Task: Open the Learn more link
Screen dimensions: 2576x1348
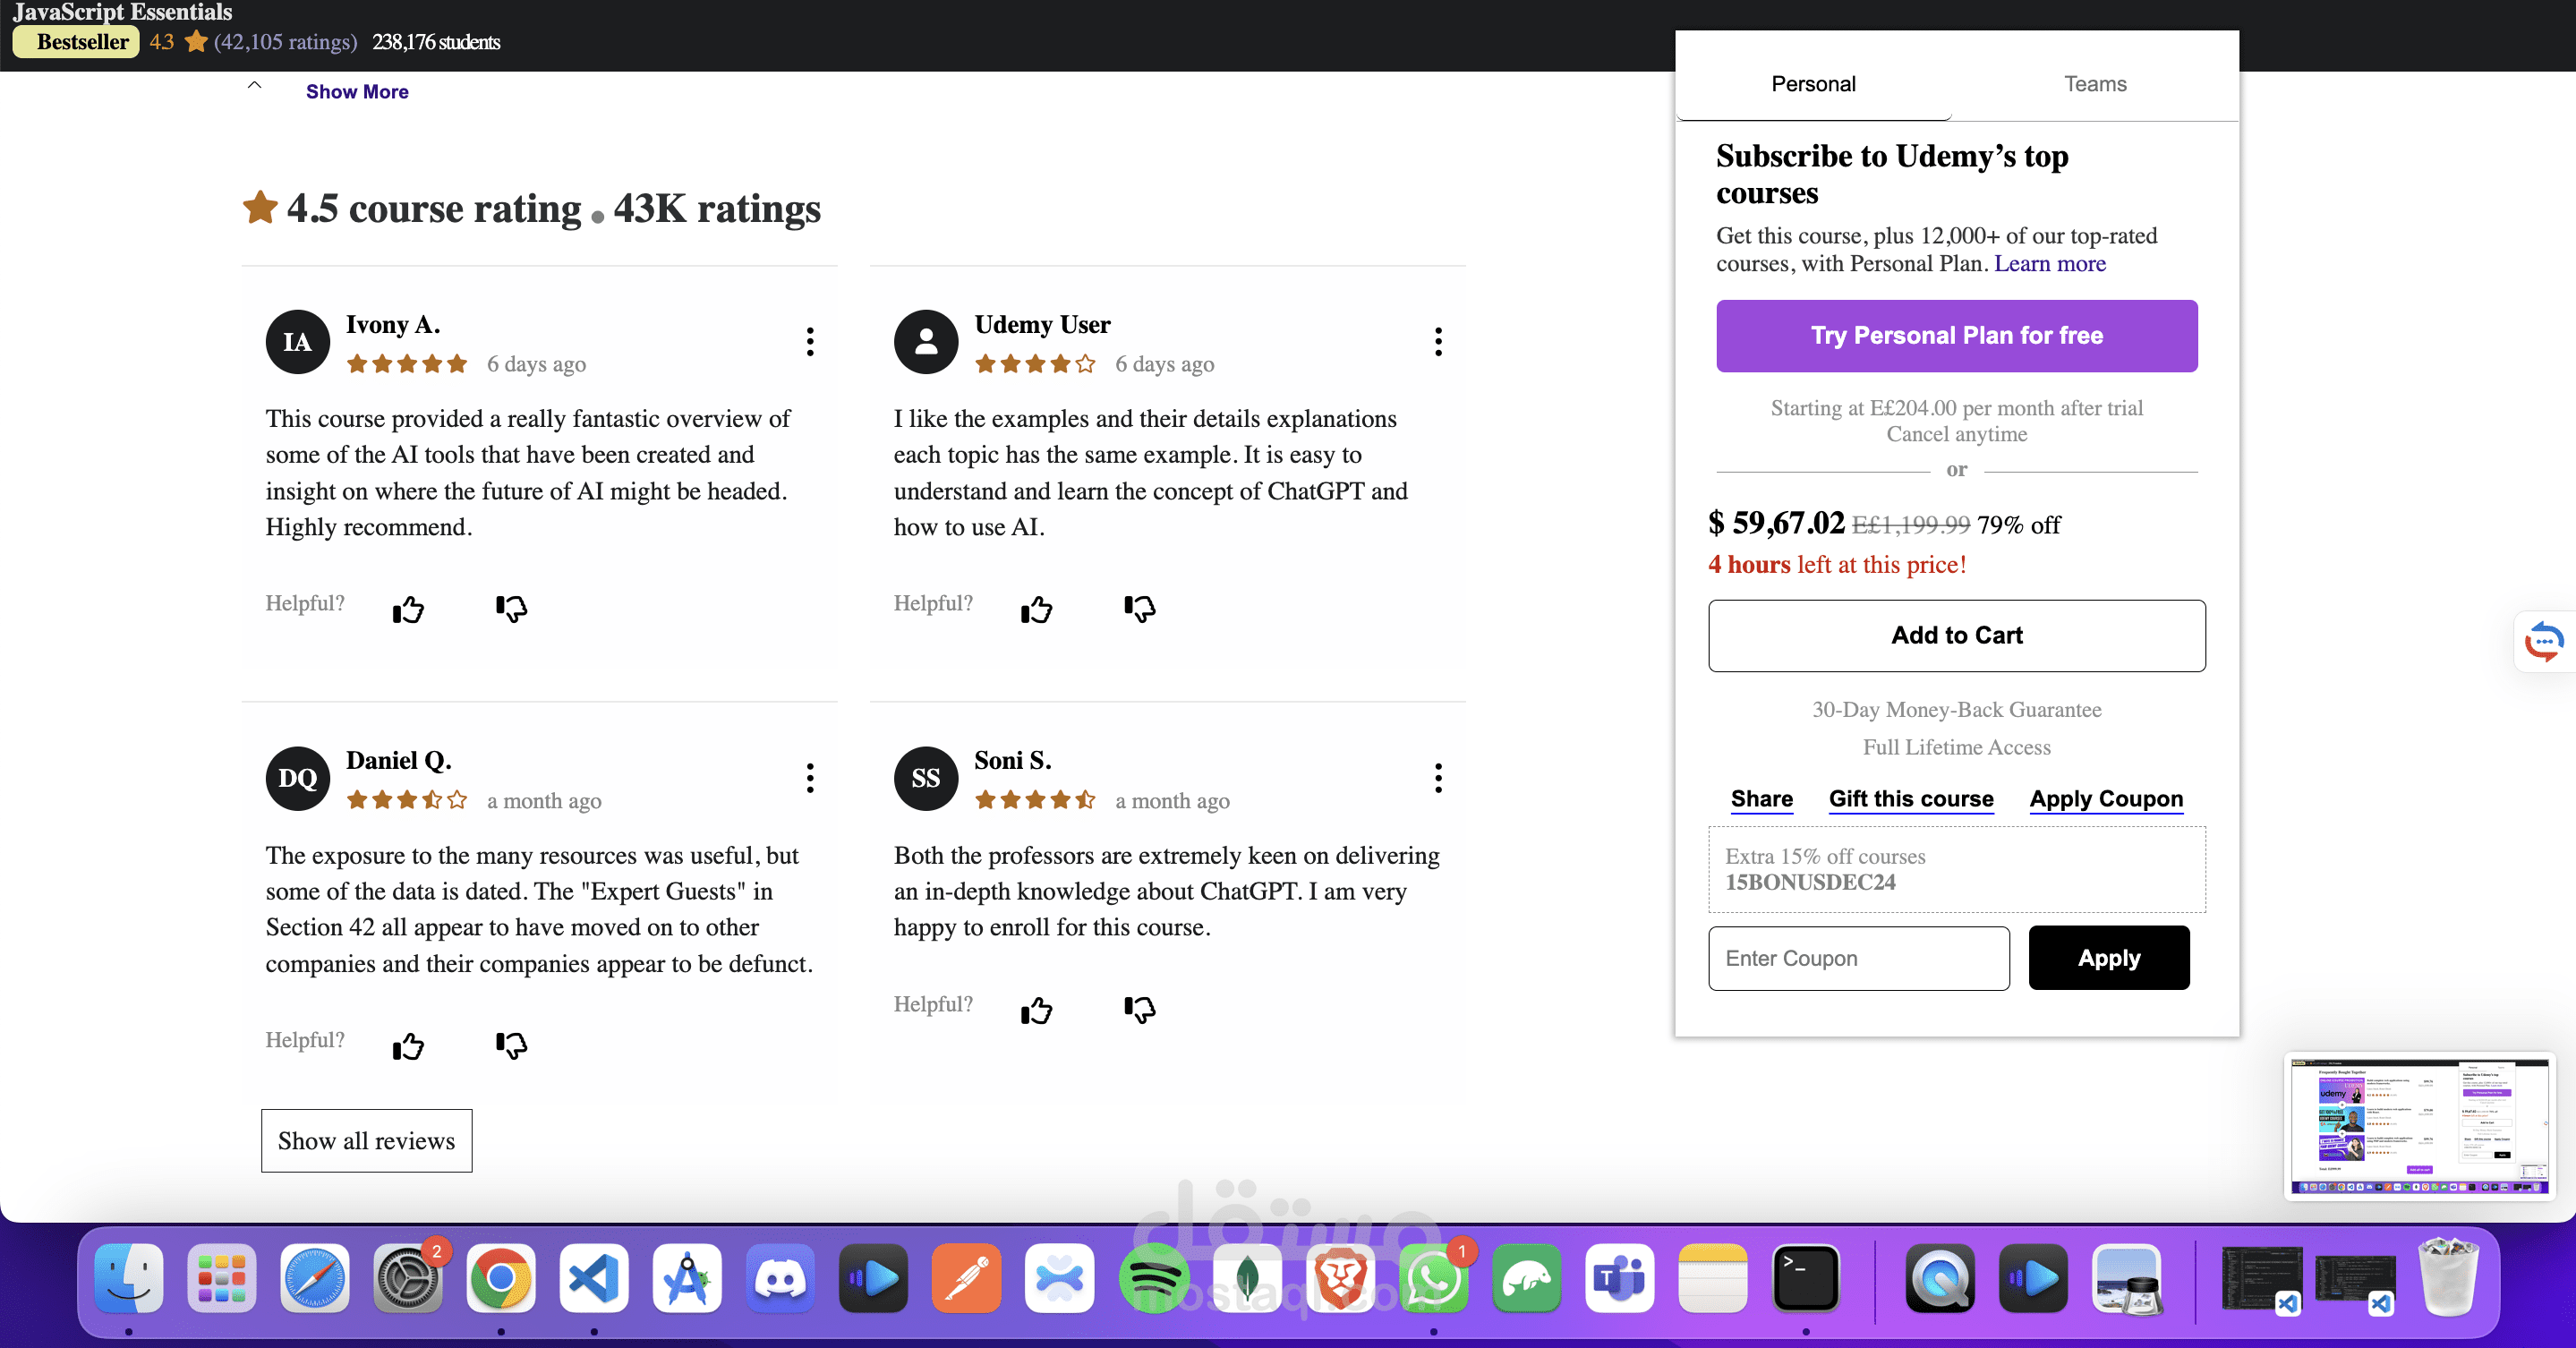Action: [x=2049, y=263]
